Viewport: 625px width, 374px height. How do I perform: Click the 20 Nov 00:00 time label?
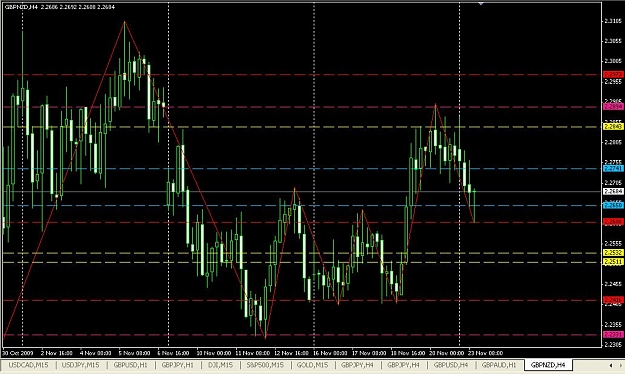coord(446,353)
